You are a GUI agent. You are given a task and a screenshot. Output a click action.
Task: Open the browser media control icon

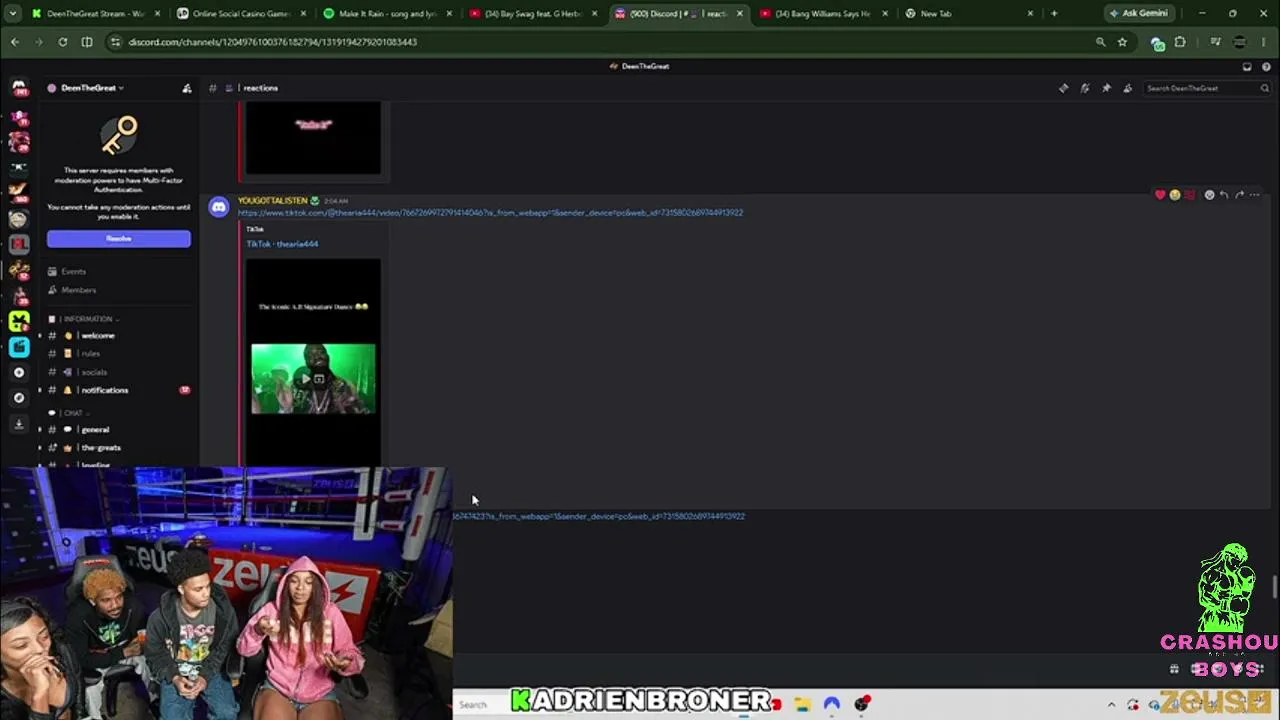click(x=1215, y=42)
